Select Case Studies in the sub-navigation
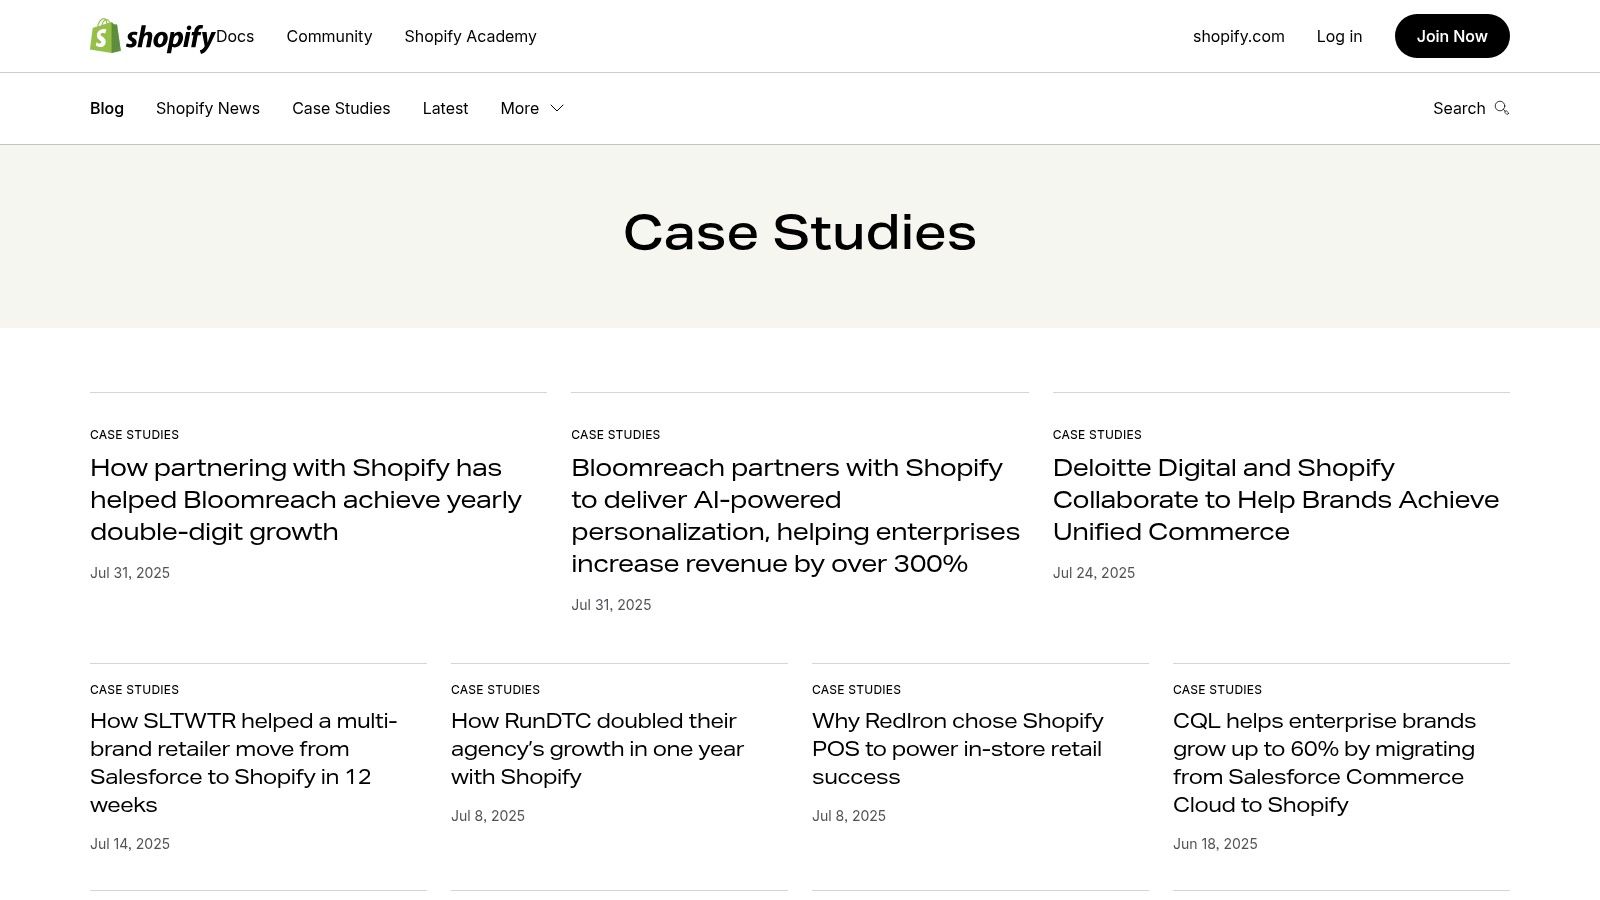 [x=341, y=108]
